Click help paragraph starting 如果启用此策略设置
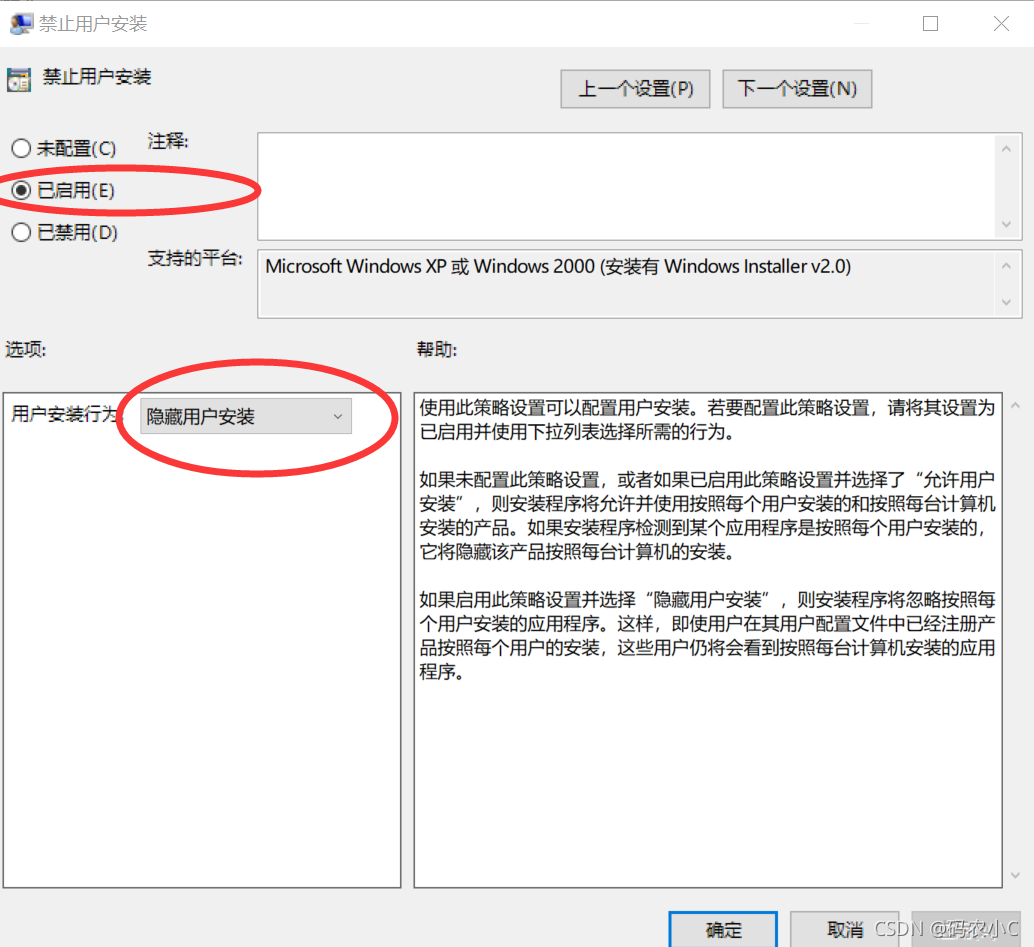 (707, 635)
